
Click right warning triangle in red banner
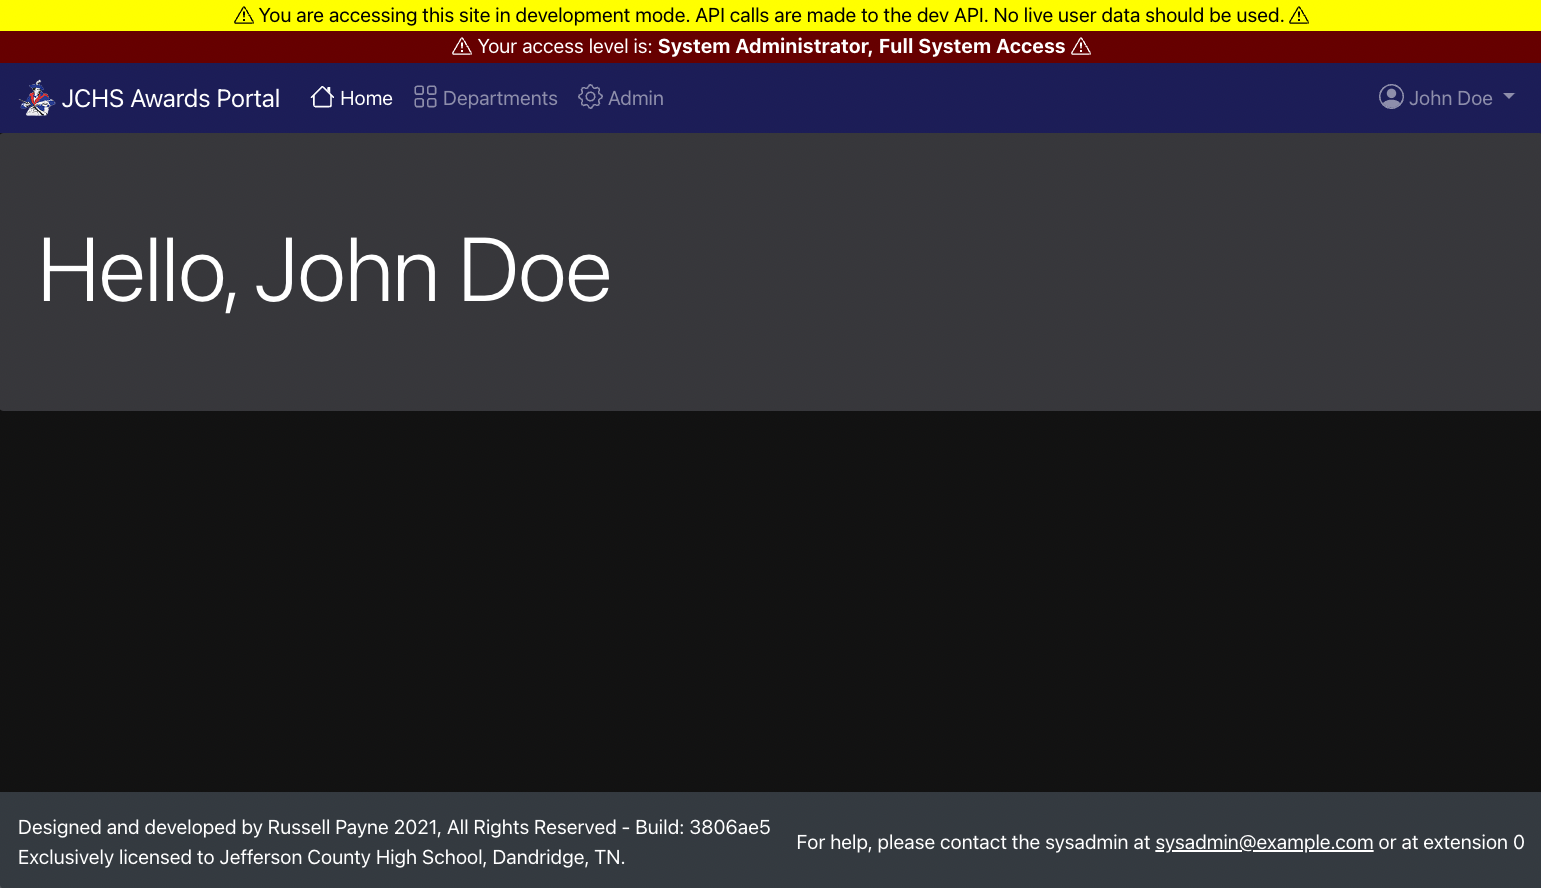[x=1081, y=47]
